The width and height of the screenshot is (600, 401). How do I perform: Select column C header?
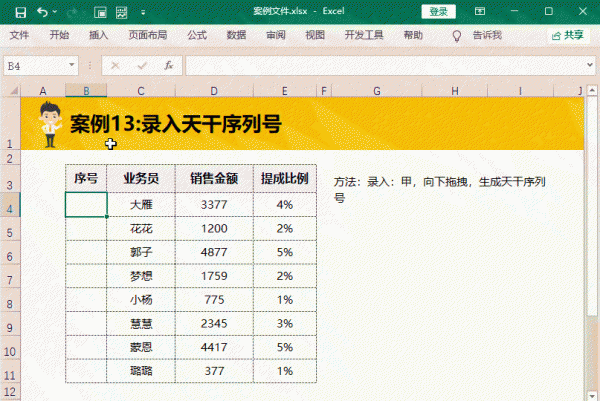pos(141,91)
